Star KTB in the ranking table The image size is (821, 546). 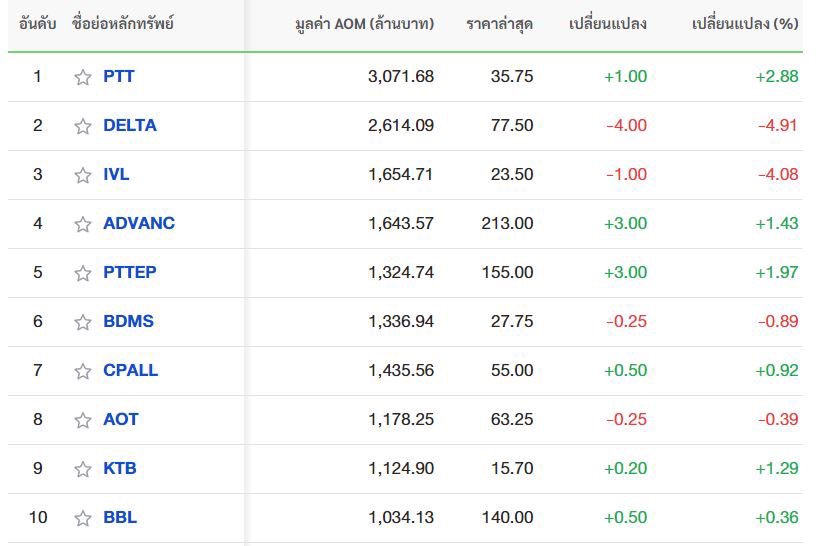pyautogui.click(x=83, y=469)
